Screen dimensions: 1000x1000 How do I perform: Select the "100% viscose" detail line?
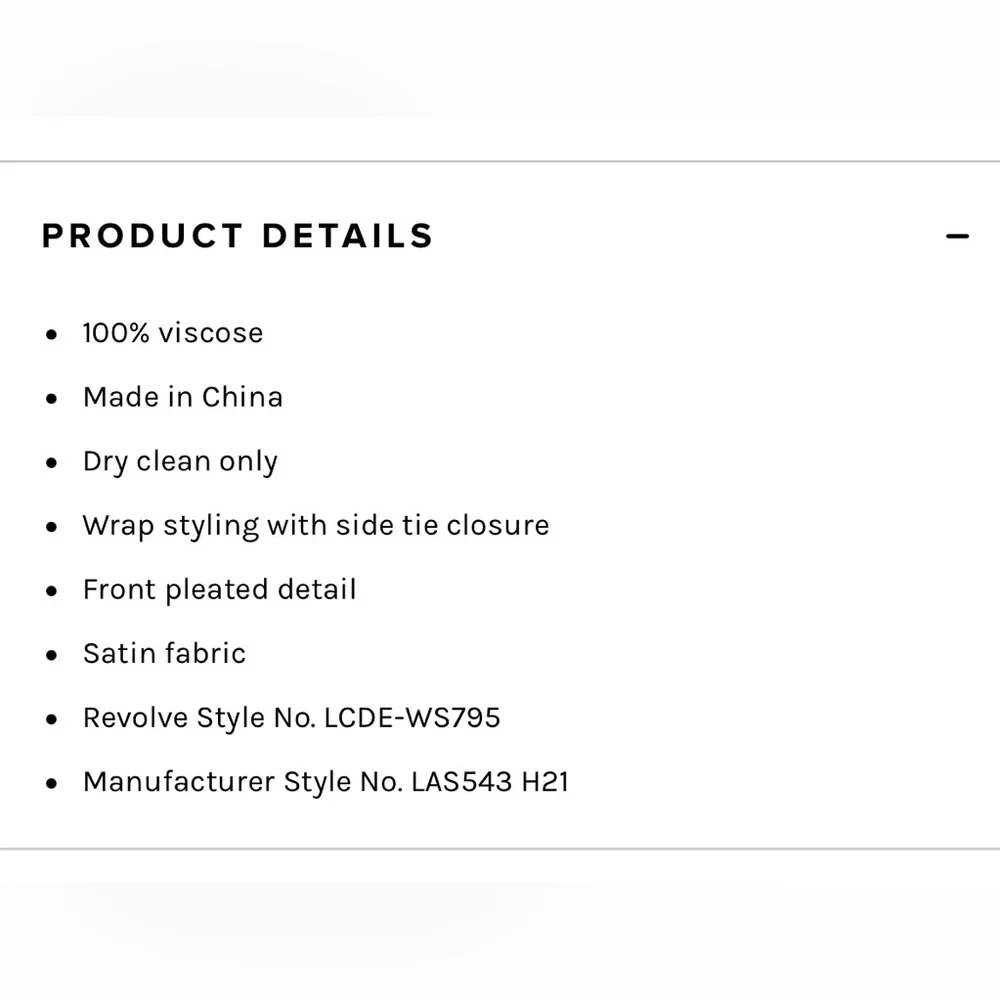pyautogui.click(x=173, y=333)
